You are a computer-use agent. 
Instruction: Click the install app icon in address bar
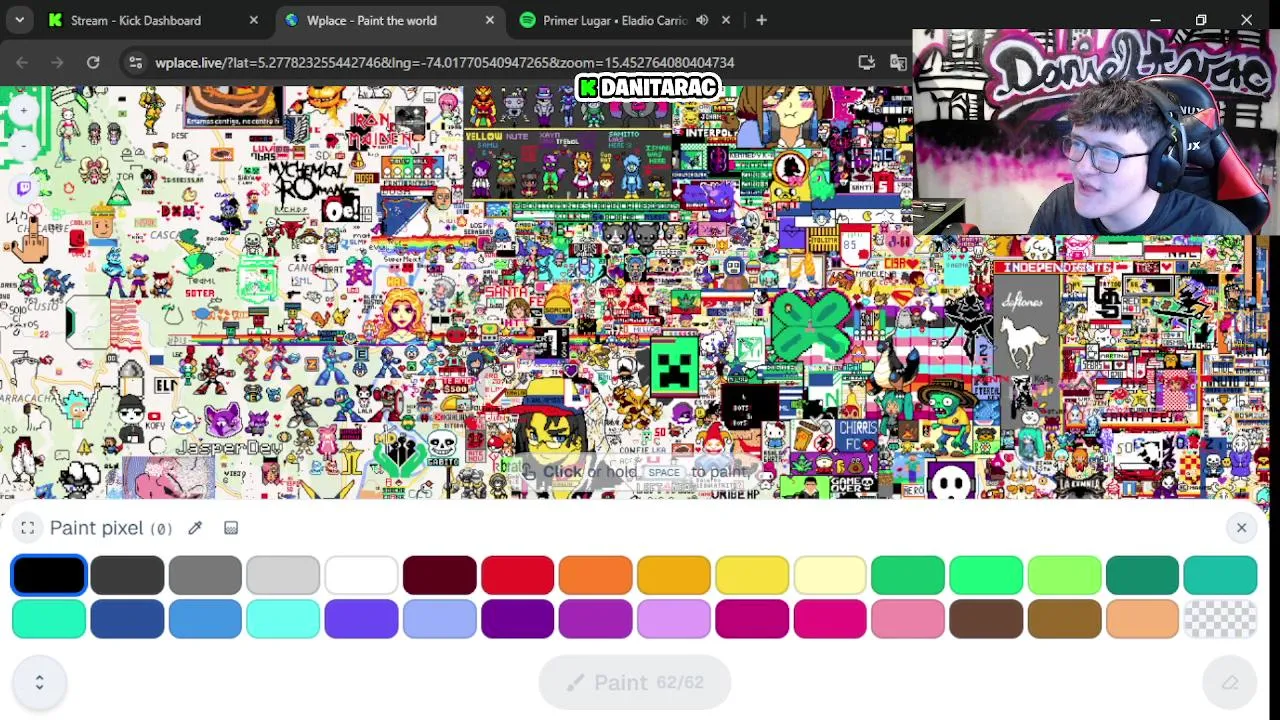(x=867, y=62)
